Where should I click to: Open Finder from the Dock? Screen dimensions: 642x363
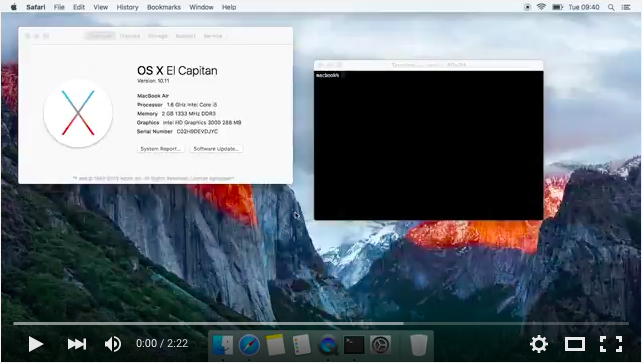tap(223, 345)
